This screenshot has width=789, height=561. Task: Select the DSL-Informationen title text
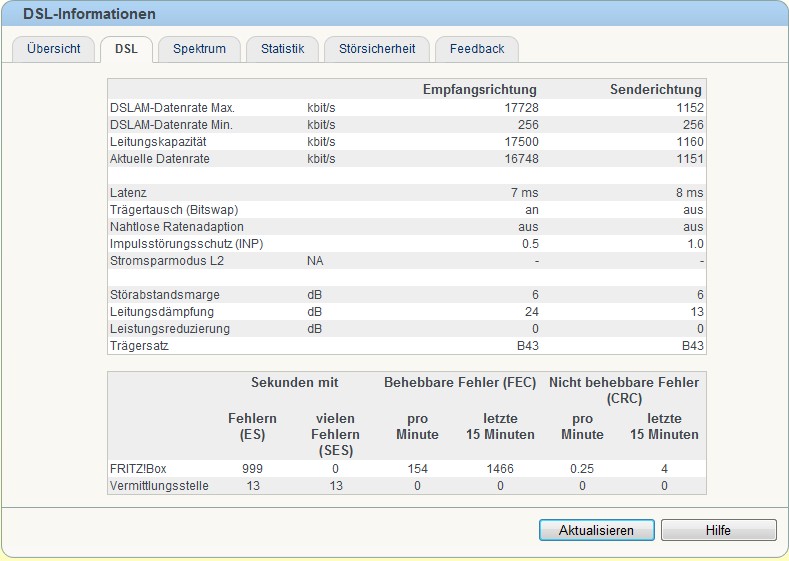pyautogui.click(x=89, y=14)
